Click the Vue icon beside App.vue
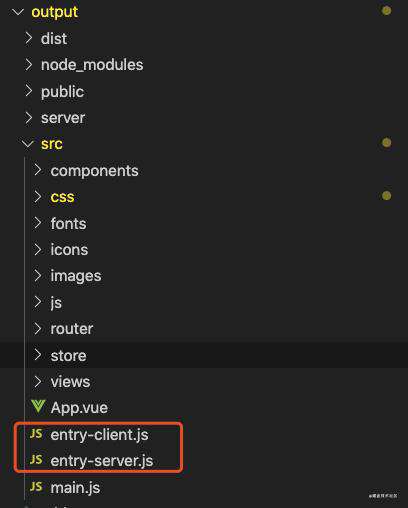Viewport: 408px width, 508px height. point(38,407)
